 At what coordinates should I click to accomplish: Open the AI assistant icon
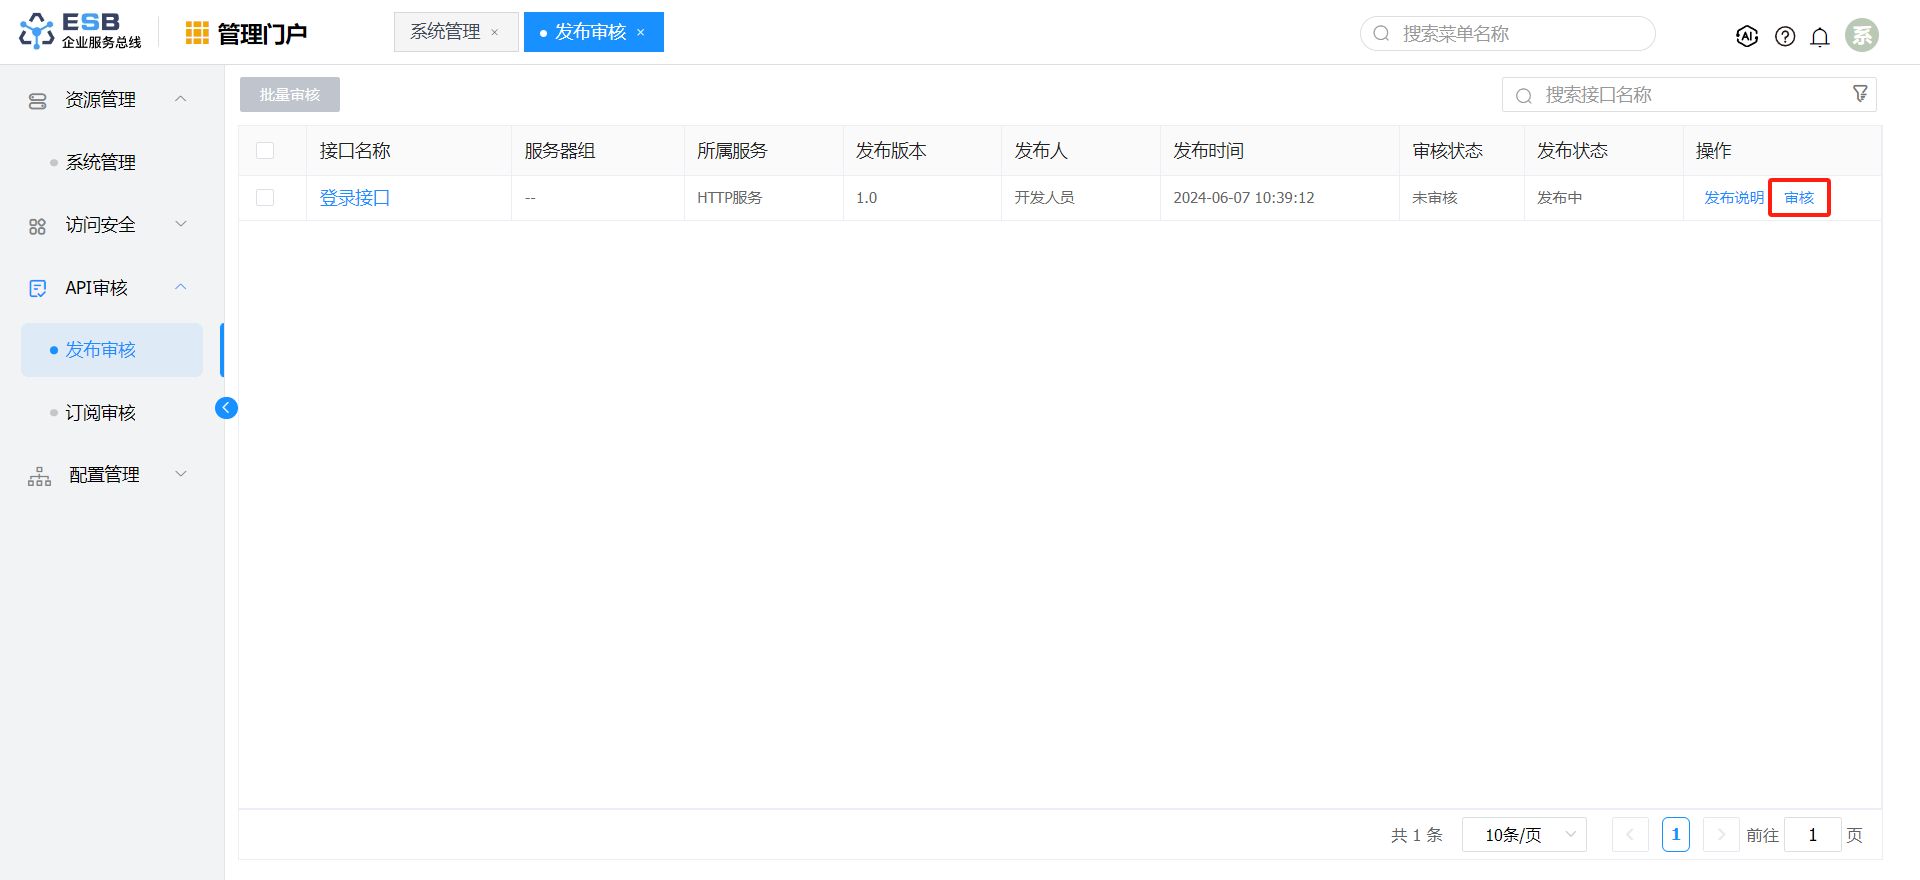point(1747,36)
